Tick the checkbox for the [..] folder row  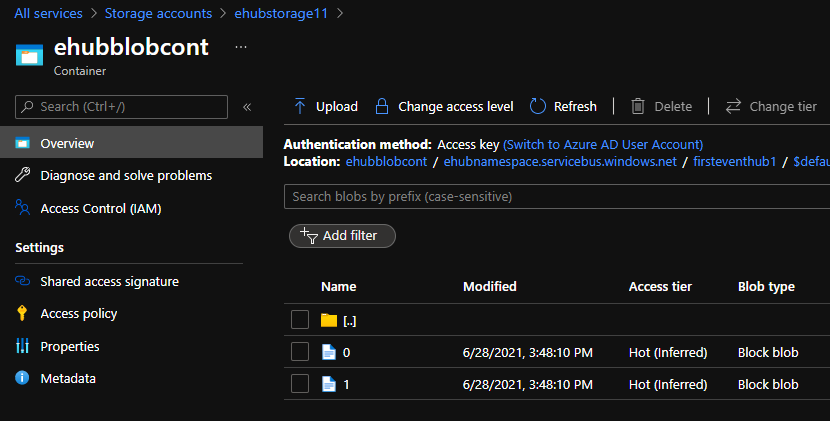click(x=300, y=320)
